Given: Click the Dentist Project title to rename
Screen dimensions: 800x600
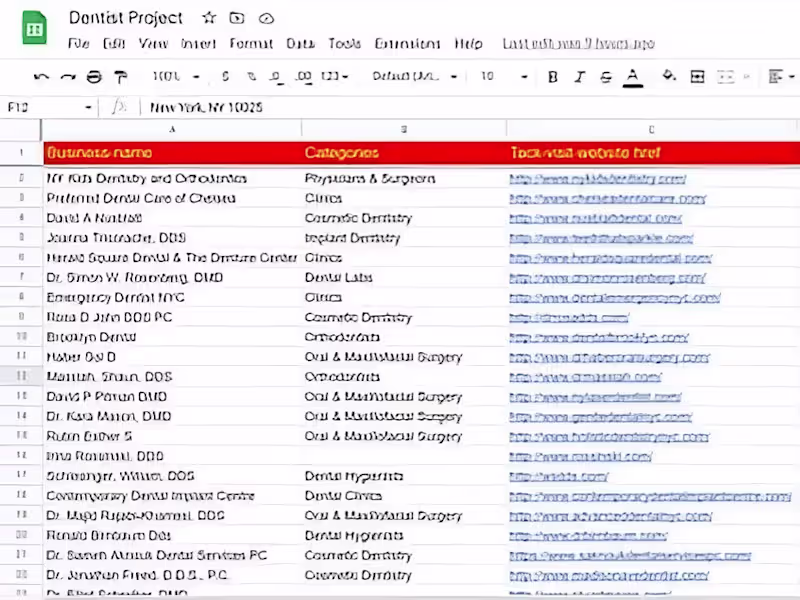Looking at the screenshot, I should 126,18.
